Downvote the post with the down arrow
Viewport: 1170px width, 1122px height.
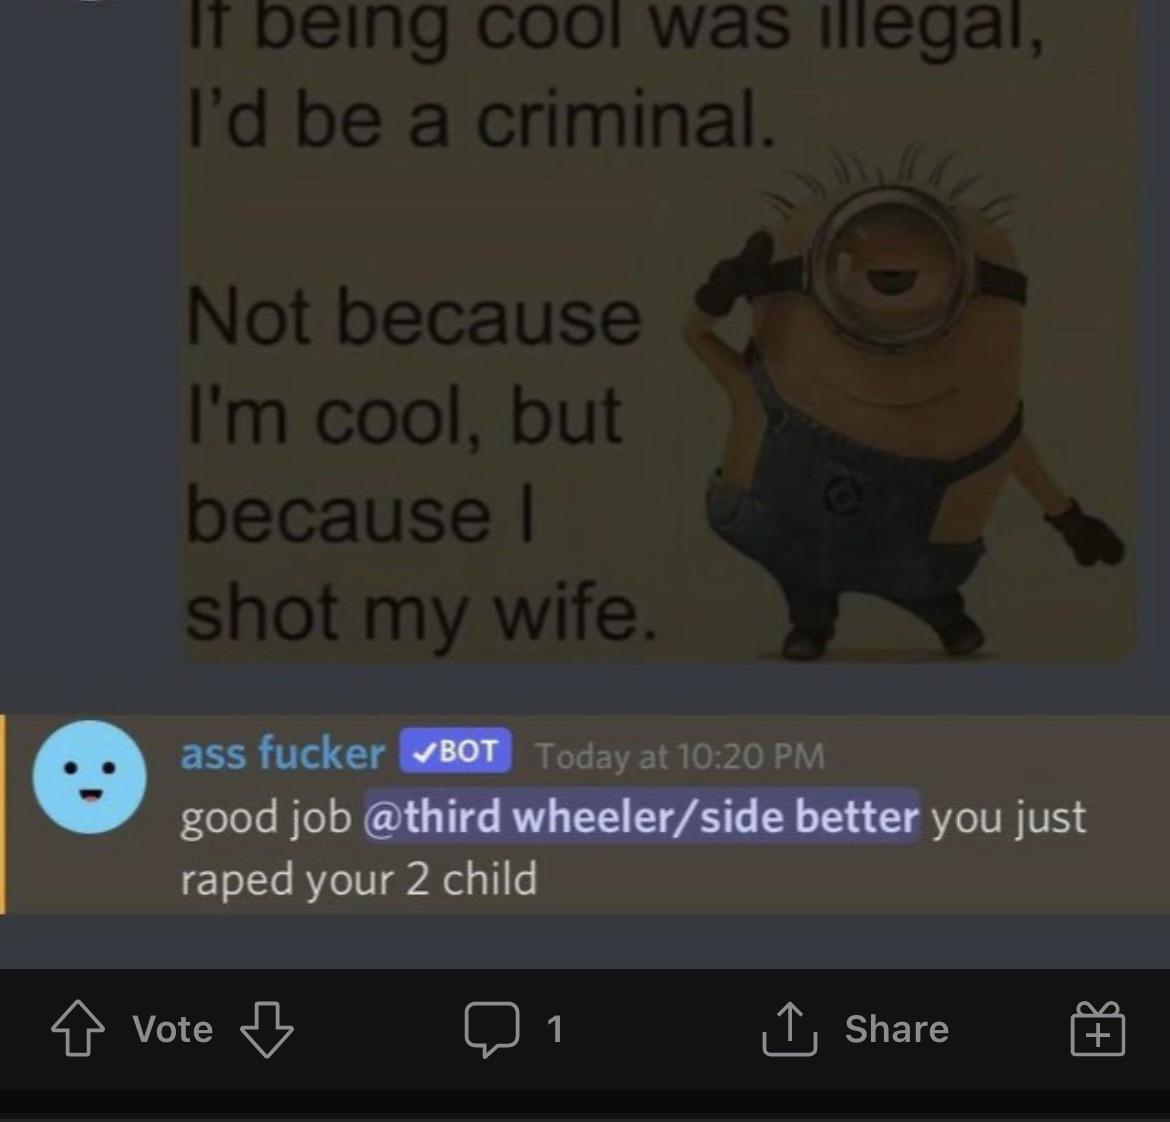(266, 1029)
